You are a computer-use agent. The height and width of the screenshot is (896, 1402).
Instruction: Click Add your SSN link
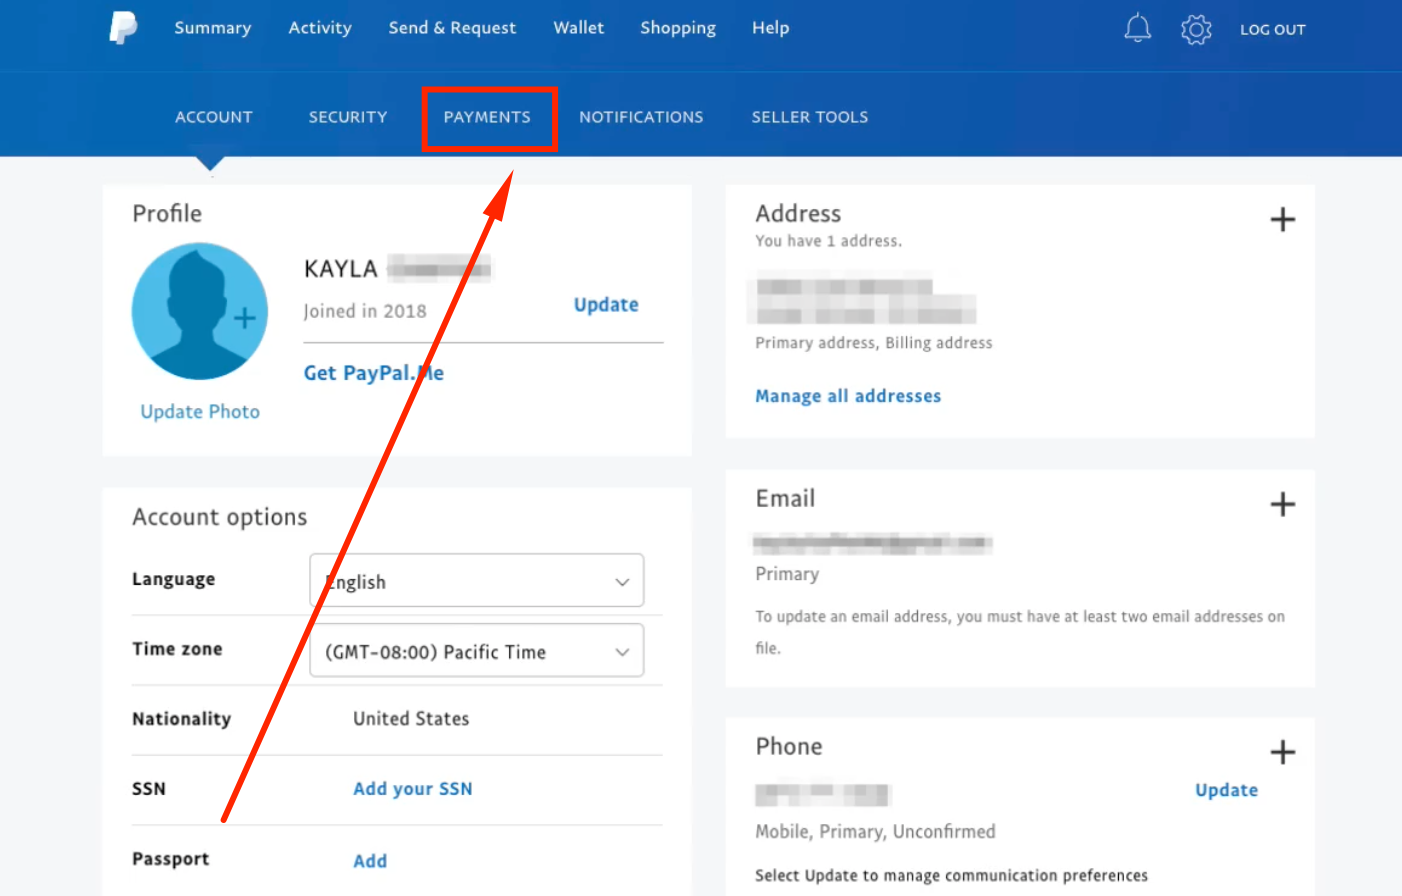(413, 789)
